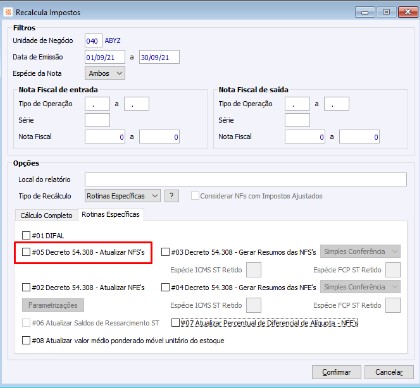Click entrada Nota Fiscal end number field
Screen dimensions: 420x388
coord(159,137)
